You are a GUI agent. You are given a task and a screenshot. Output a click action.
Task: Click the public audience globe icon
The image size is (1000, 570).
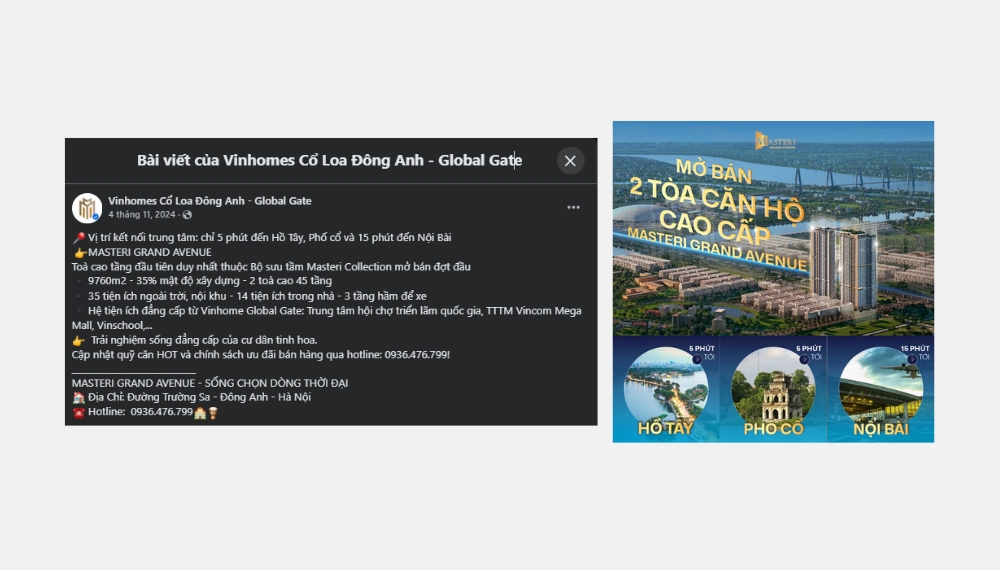(x=188, y=215)
